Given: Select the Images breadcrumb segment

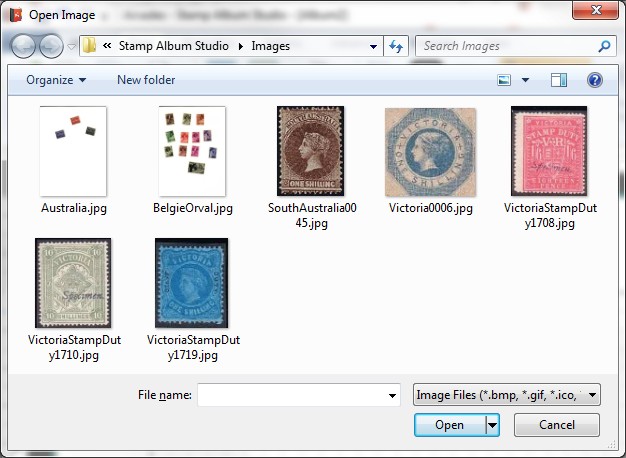Looking at the screenshot, I should pyautogui.click(x=270, y=46).
